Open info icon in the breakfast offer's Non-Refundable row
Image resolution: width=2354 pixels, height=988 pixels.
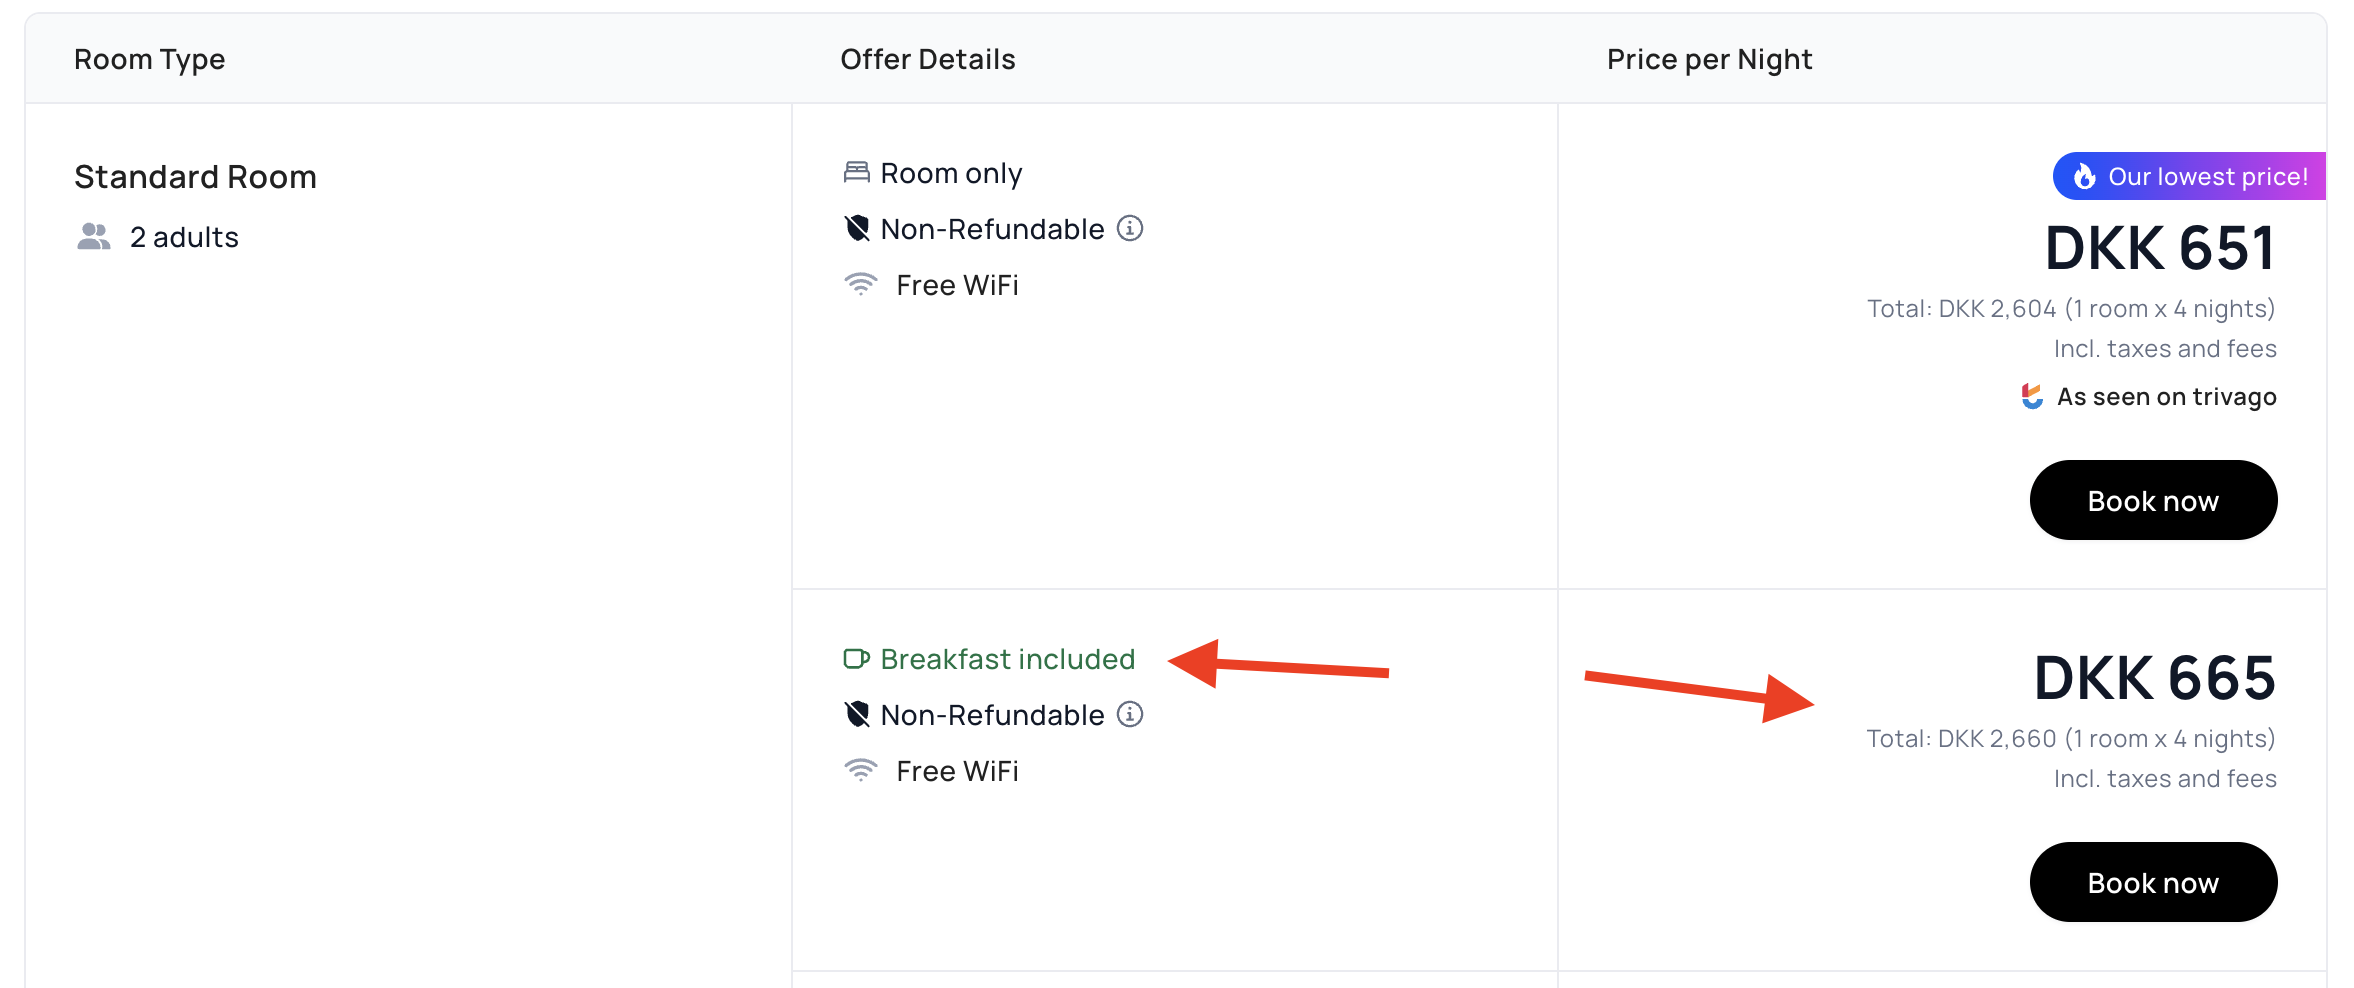[1130, 715]
